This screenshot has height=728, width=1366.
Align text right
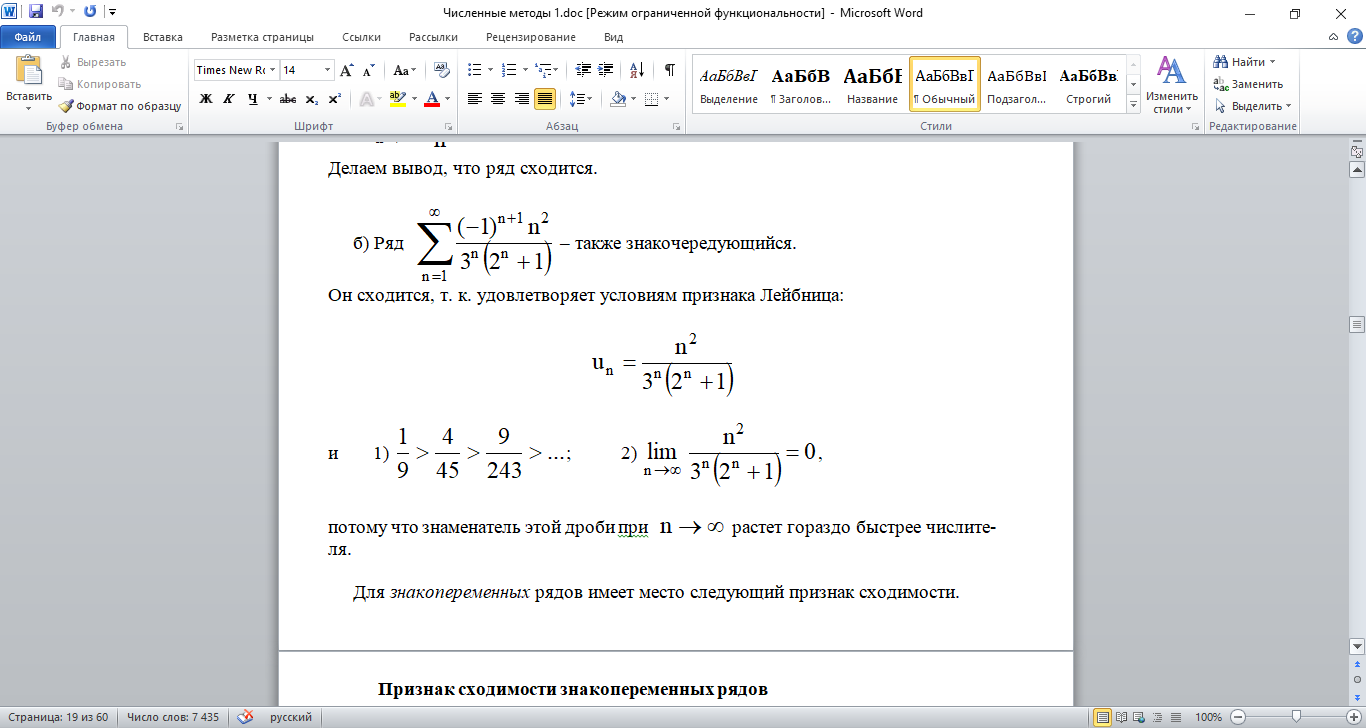click(x=521, y=99)
